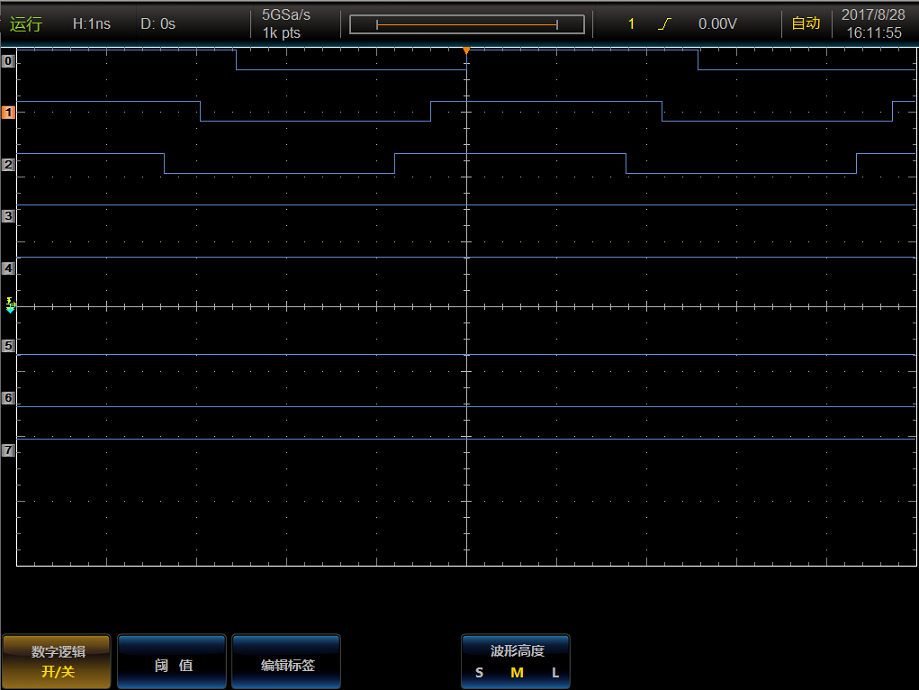This screenshot has height=690, width=919.
Task: Set waveform height to S
Action: coord(479,673)
